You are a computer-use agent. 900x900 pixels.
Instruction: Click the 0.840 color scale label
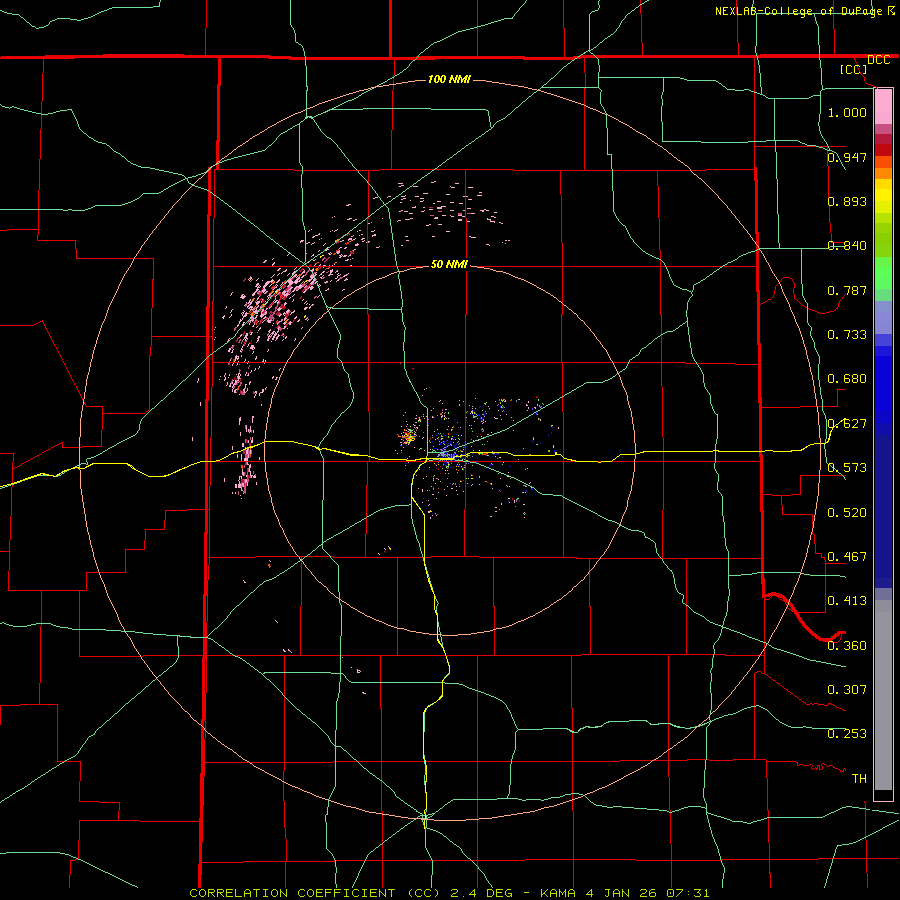coord(847,246)
